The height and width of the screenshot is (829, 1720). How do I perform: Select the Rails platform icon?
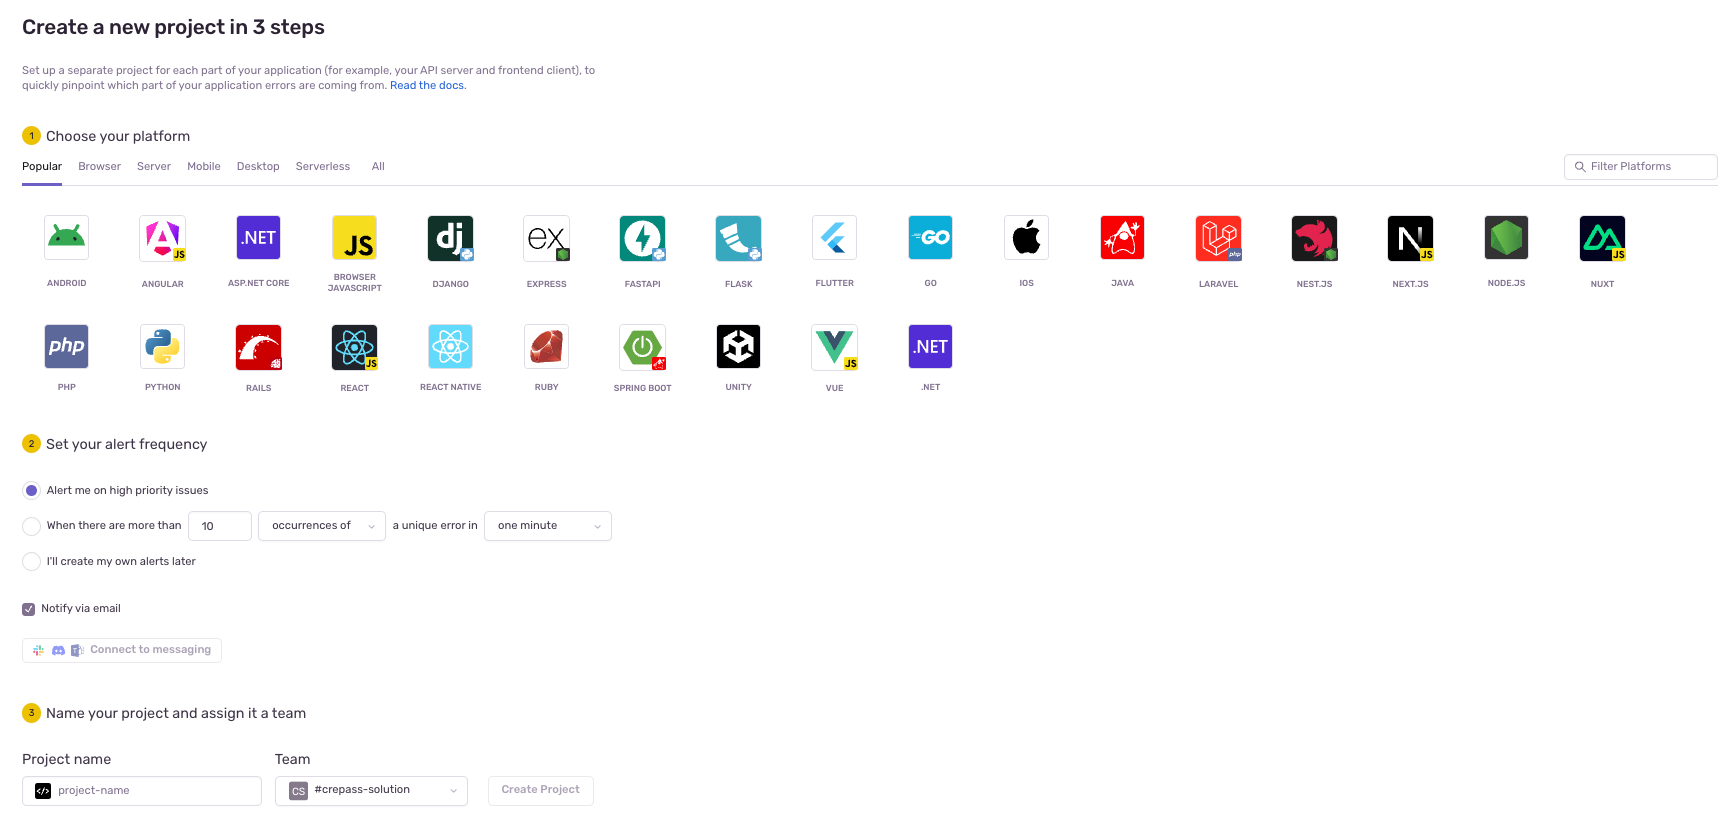[258, 347]
